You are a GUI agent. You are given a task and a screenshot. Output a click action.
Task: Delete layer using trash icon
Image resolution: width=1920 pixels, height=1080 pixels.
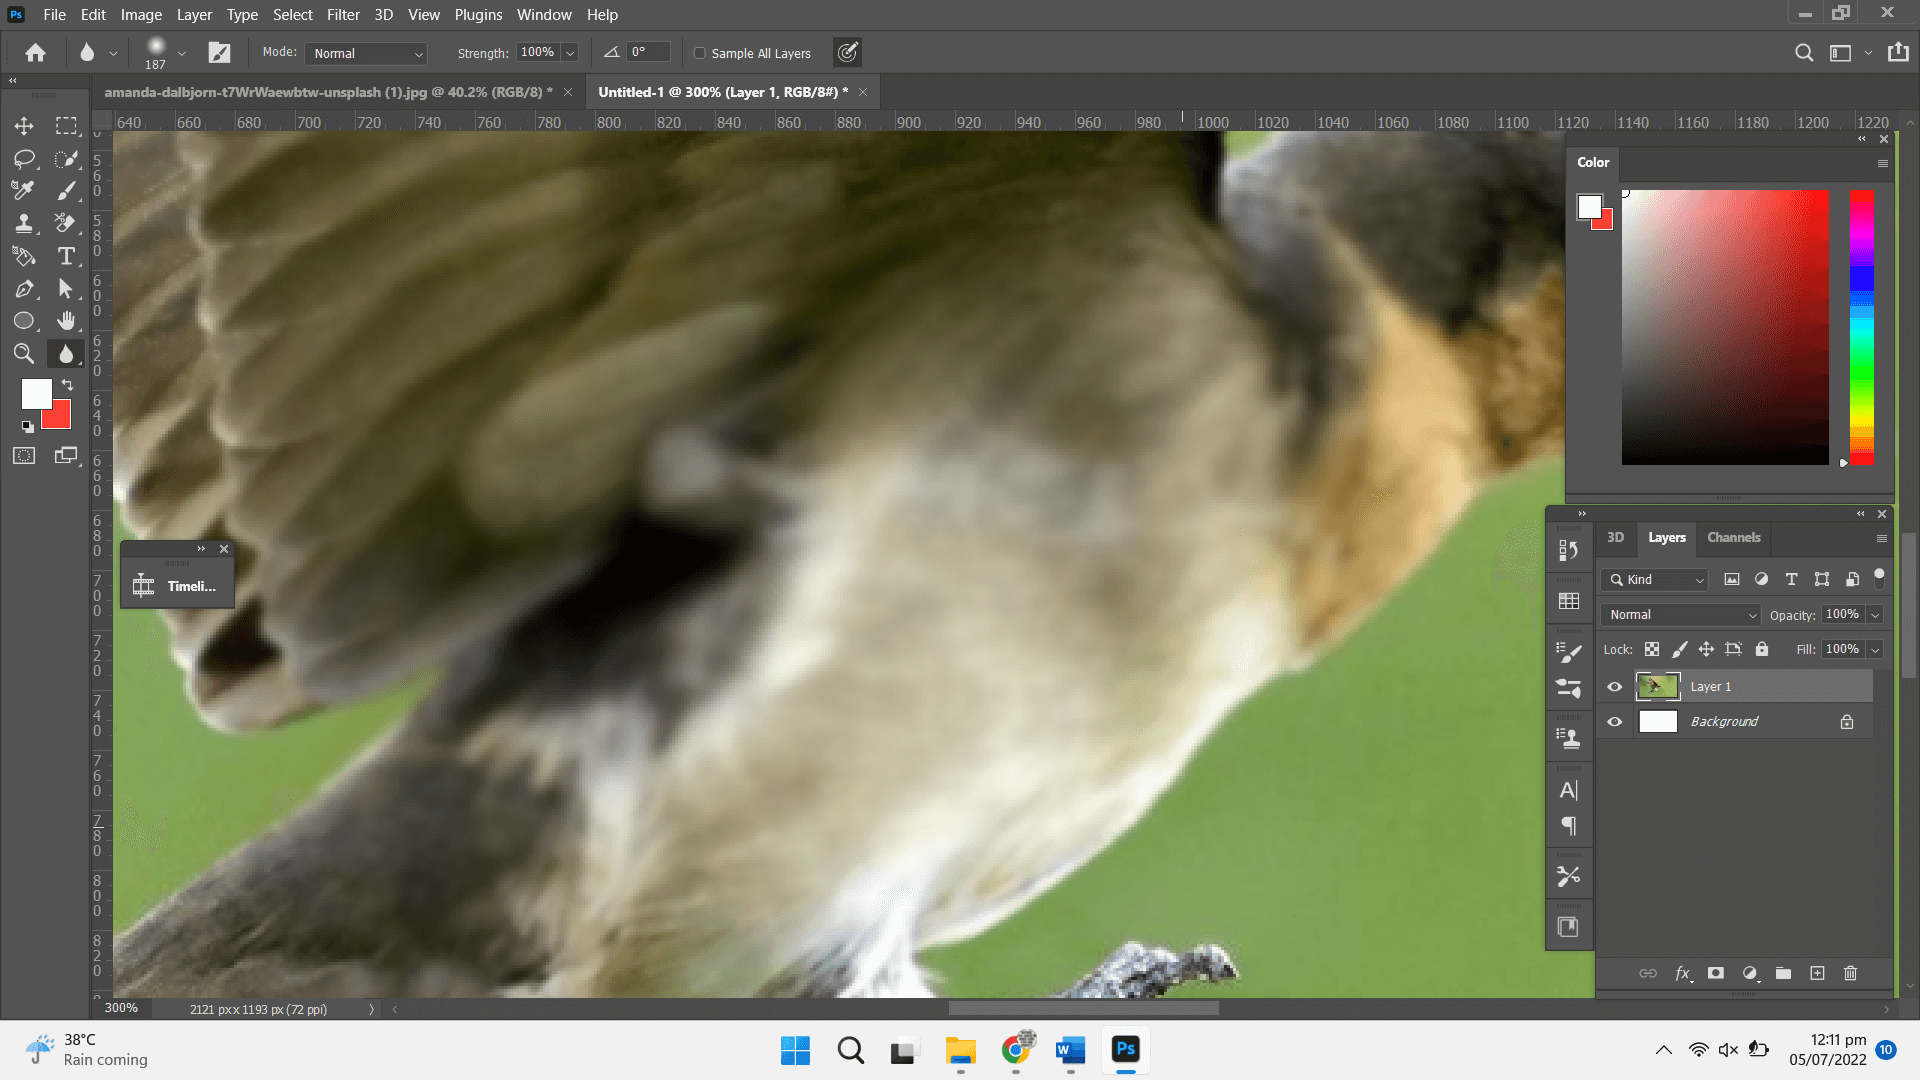pos(1851,973)
